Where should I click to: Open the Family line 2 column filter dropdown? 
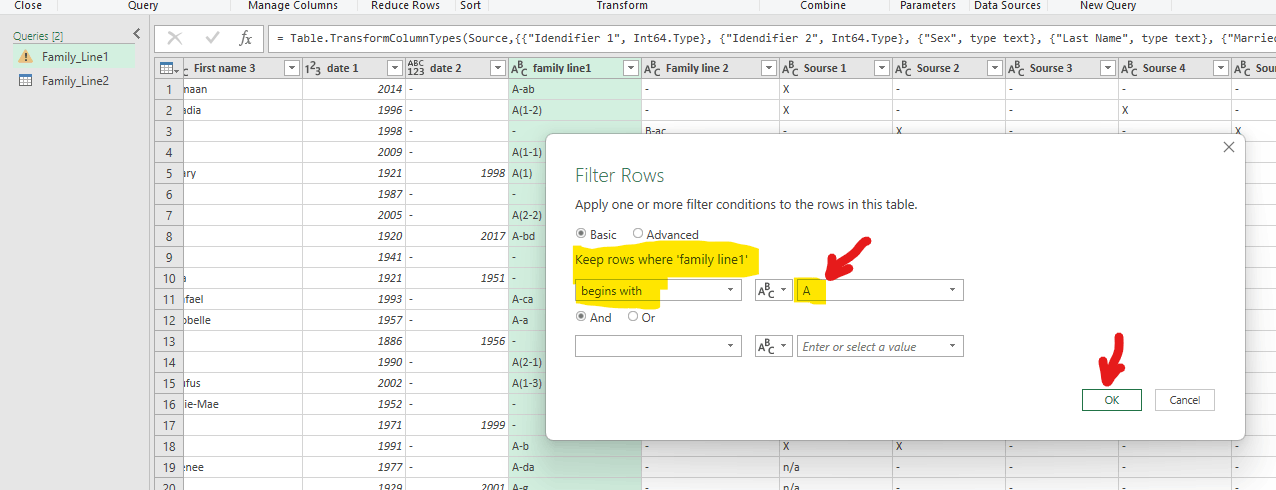[767, 68]
